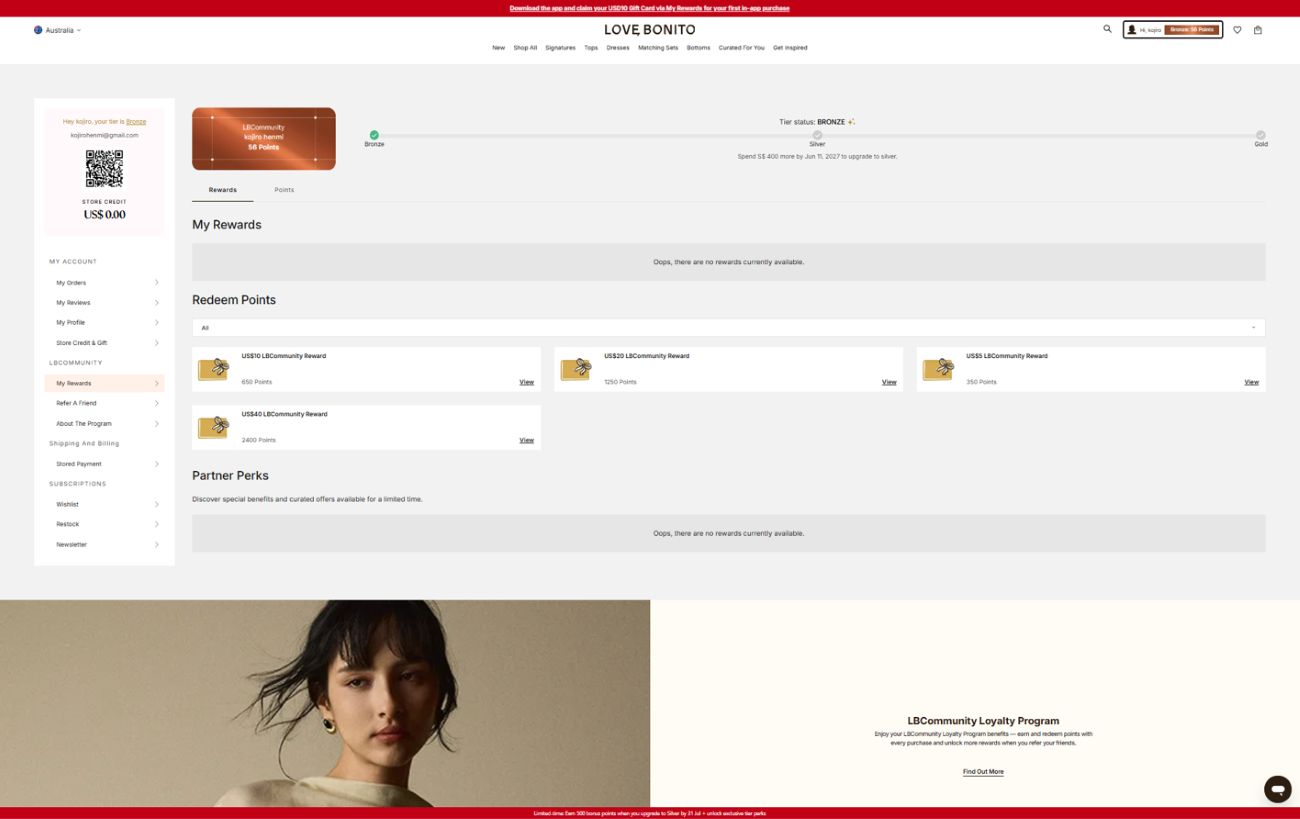
Task: Click the US$20 LBCommunity Reward gift card icon
Action: tap(576, 369)
